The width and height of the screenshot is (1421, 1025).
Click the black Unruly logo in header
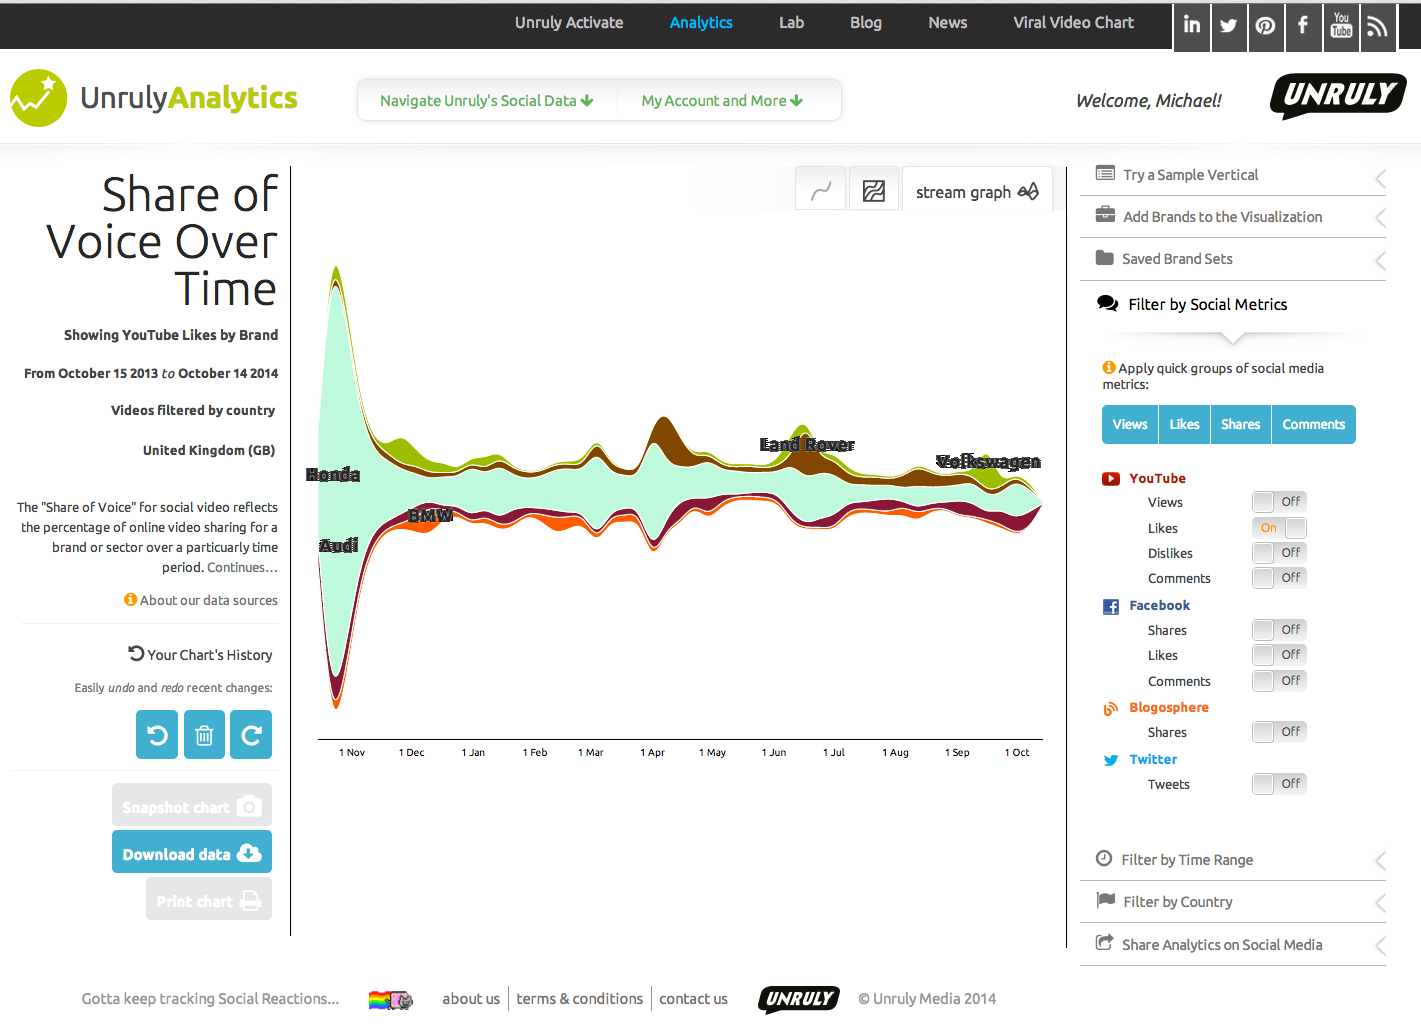point(1338,96)
